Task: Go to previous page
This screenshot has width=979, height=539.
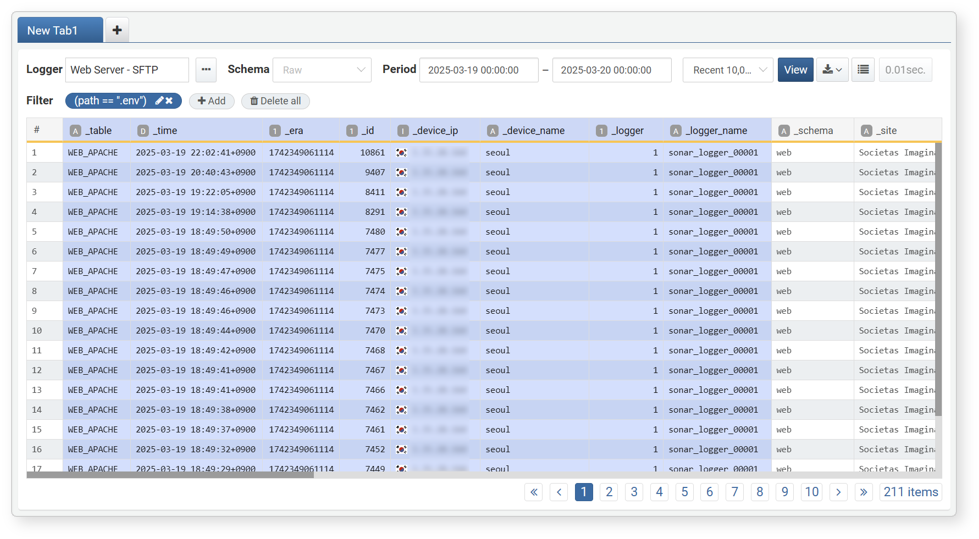Action: pyautogui.click(x=559, y=492)
